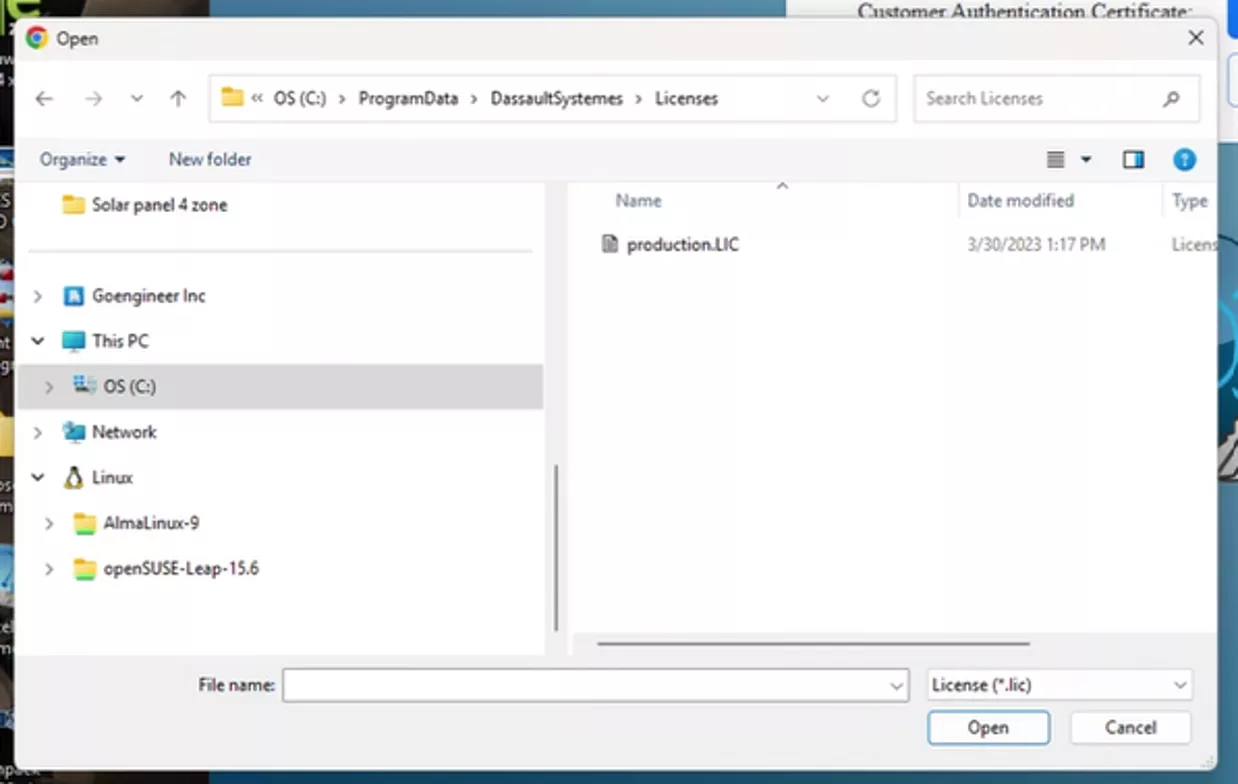
Task: Click the folder icon in address bar
Action: pyautogui.click(x=232, y=98)
